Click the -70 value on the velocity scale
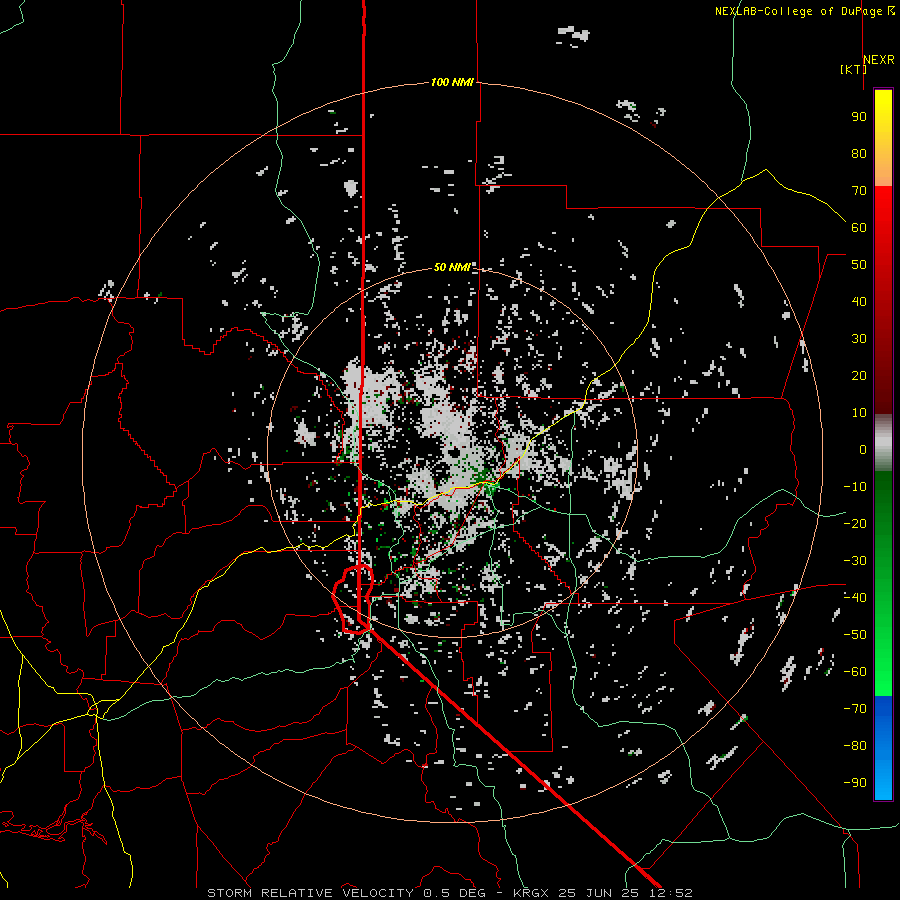Image resolution: width=900 pixels, height=900 pixels. 855,709
